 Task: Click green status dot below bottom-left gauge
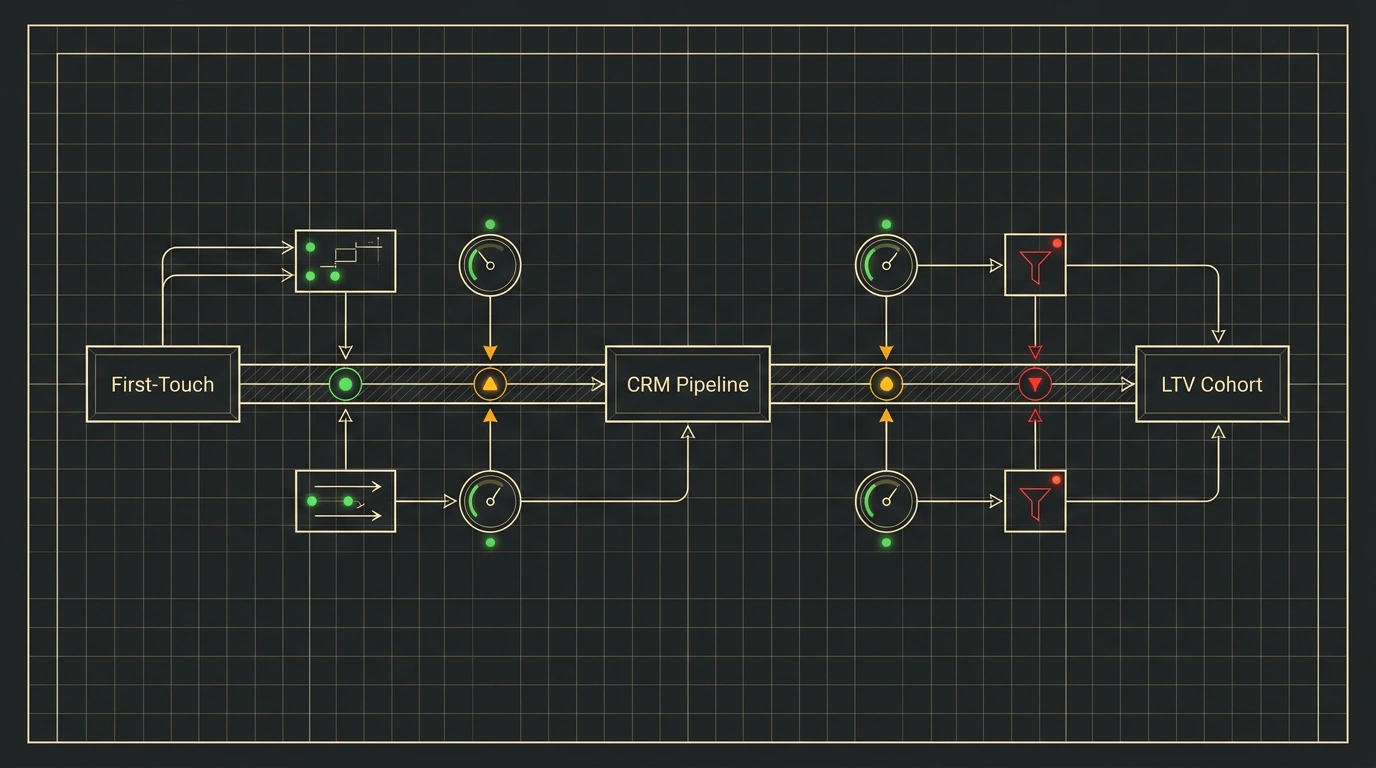click(490, 542)
